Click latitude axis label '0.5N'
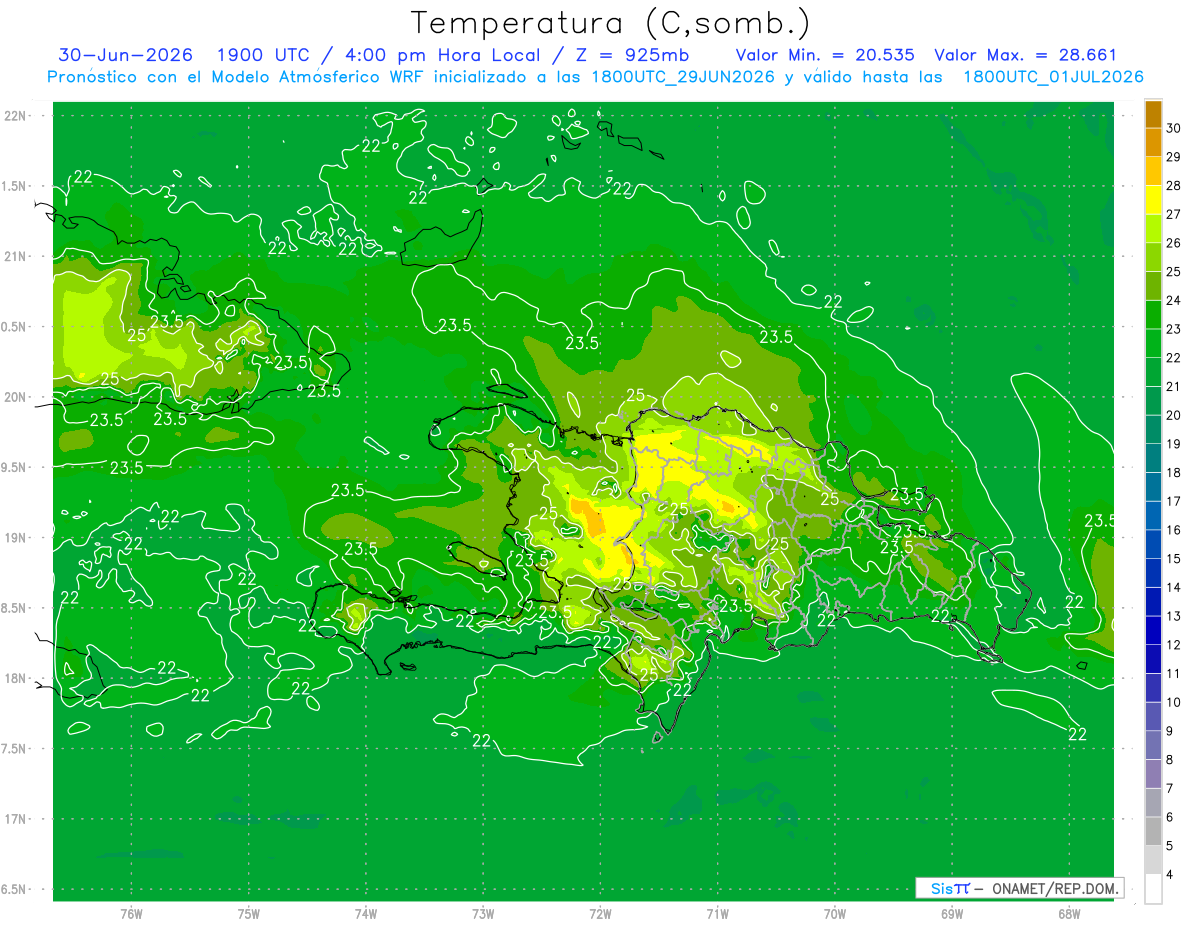 (15, 327)
